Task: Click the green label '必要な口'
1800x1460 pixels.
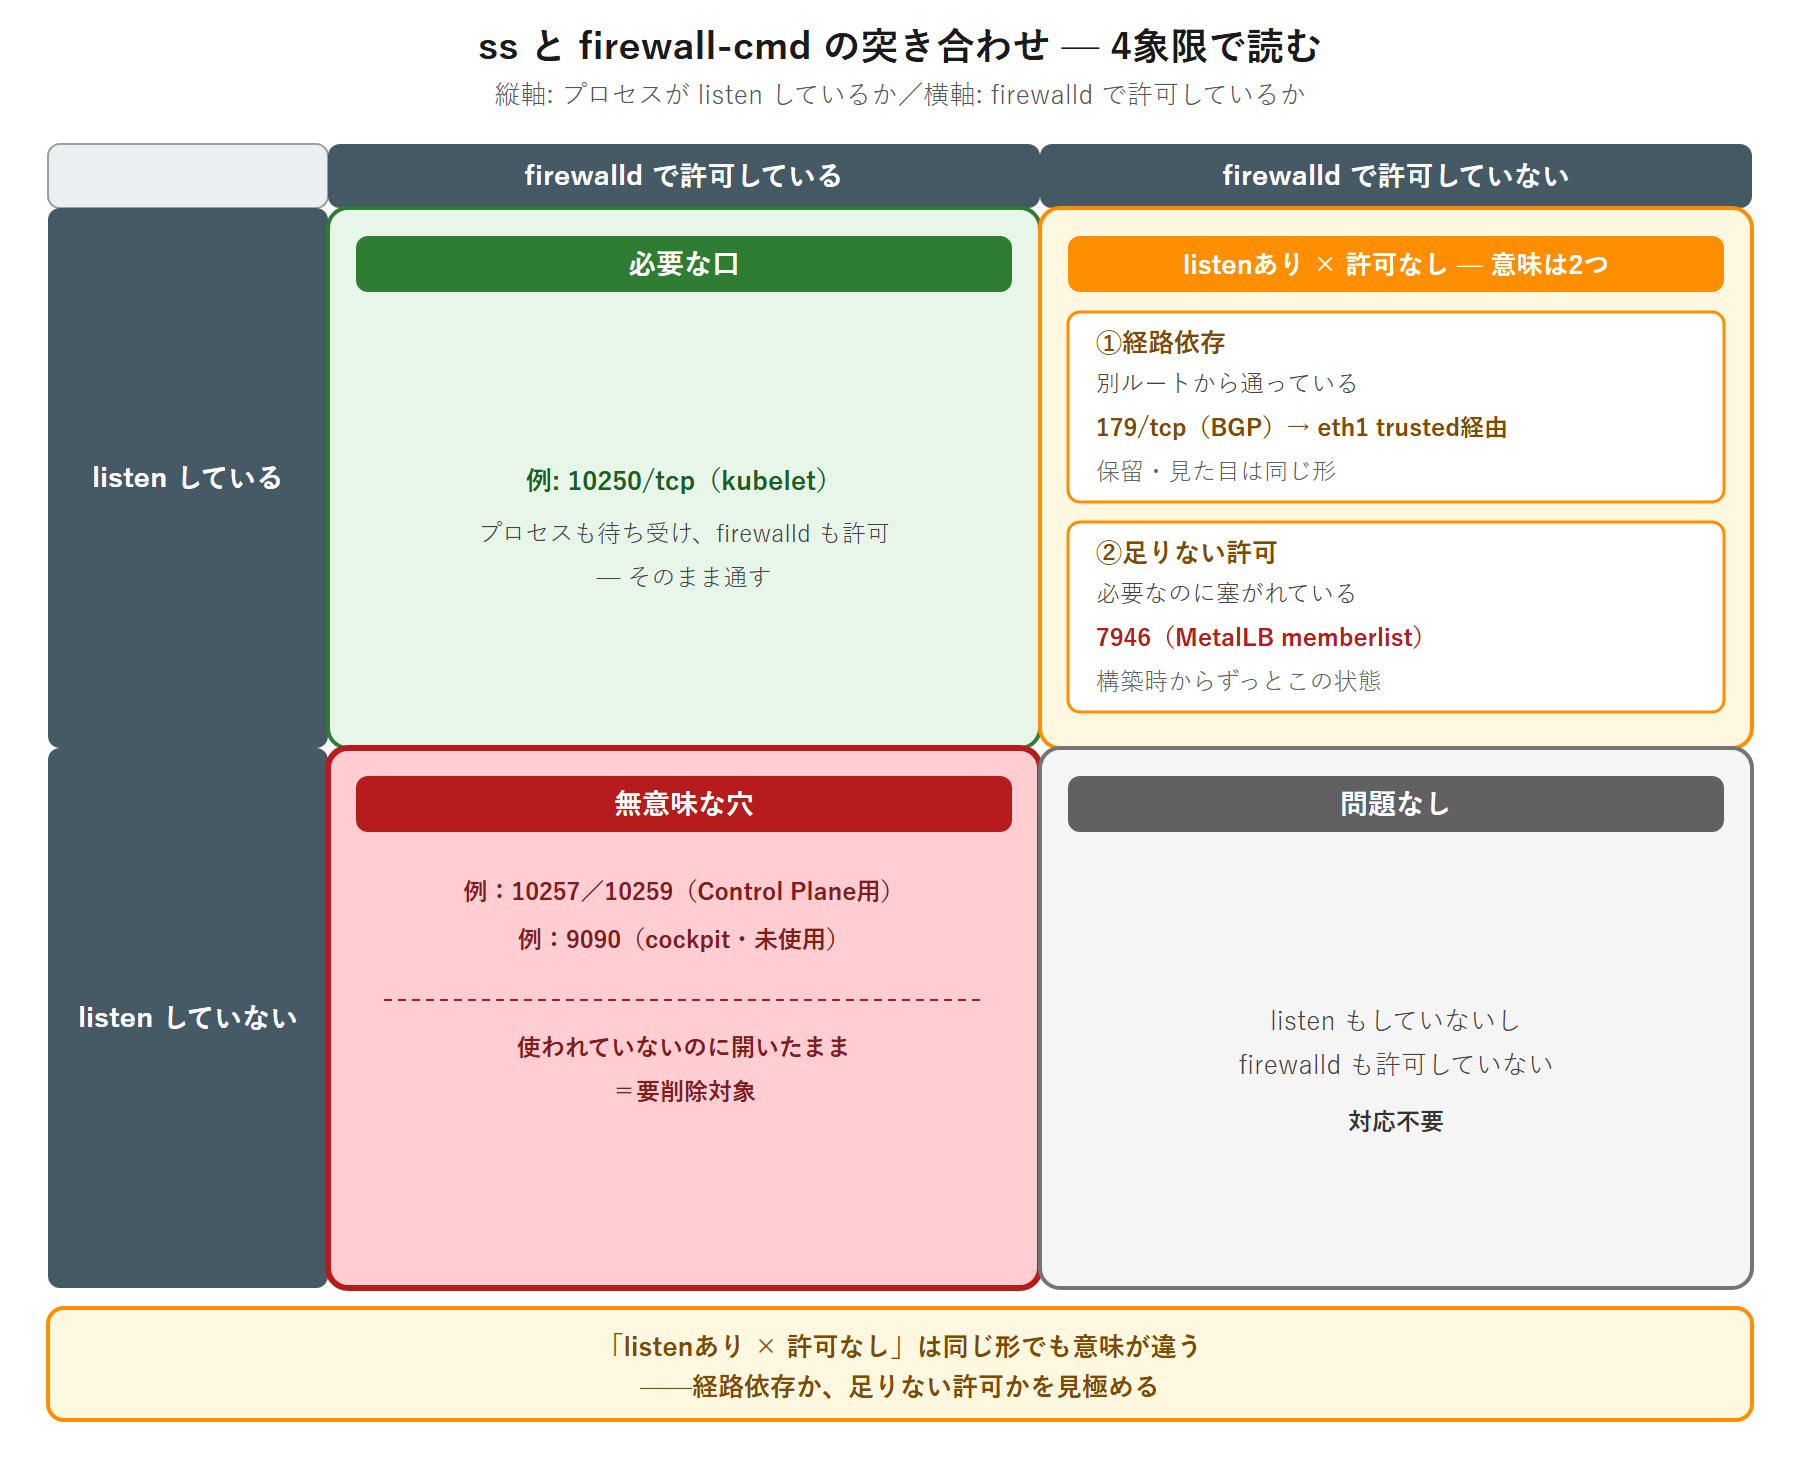Action: coord(684,264)
